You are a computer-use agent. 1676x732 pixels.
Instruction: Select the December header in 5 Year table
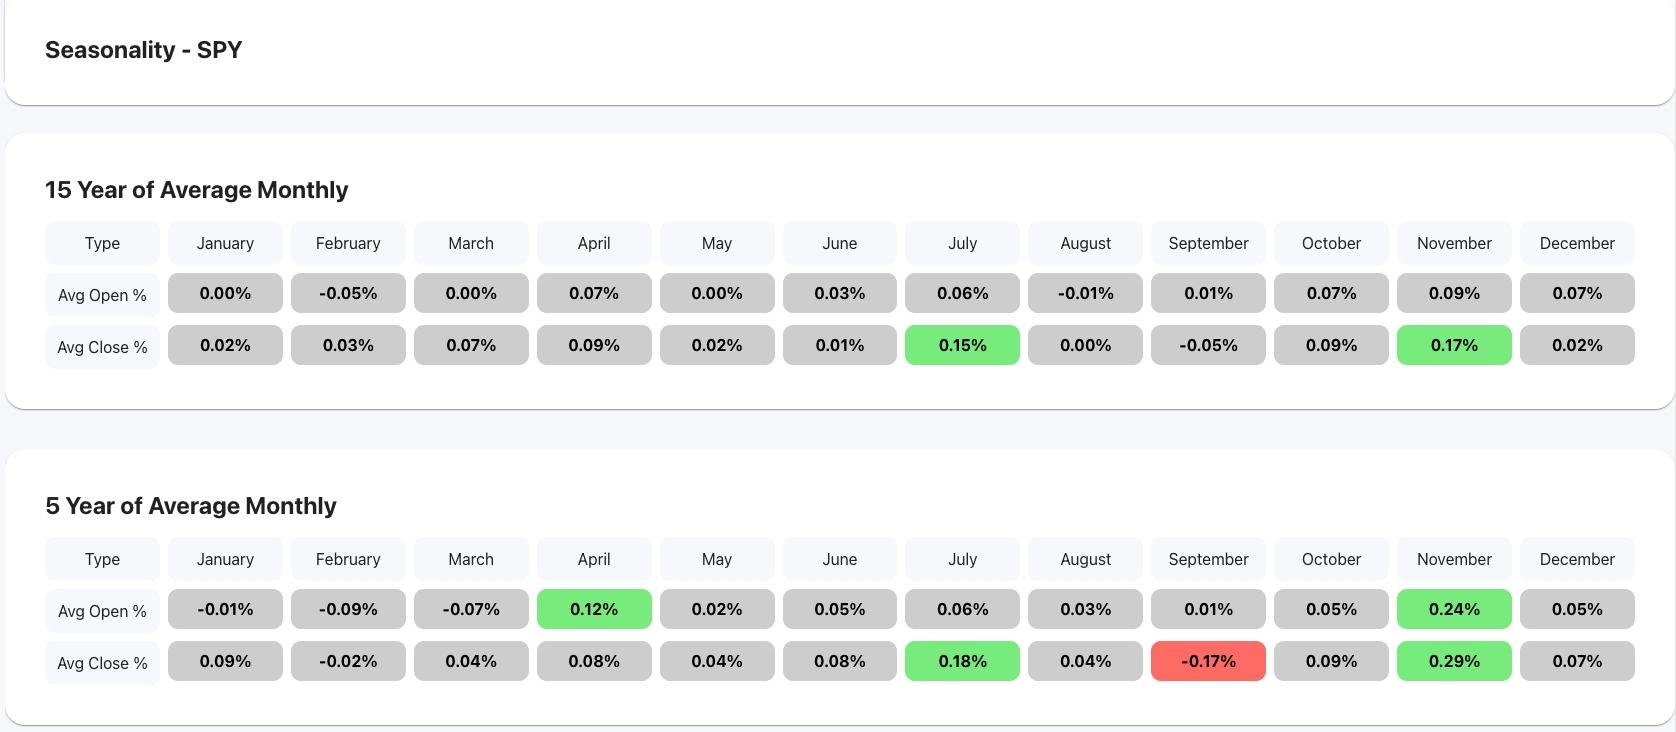(1577, 559)
